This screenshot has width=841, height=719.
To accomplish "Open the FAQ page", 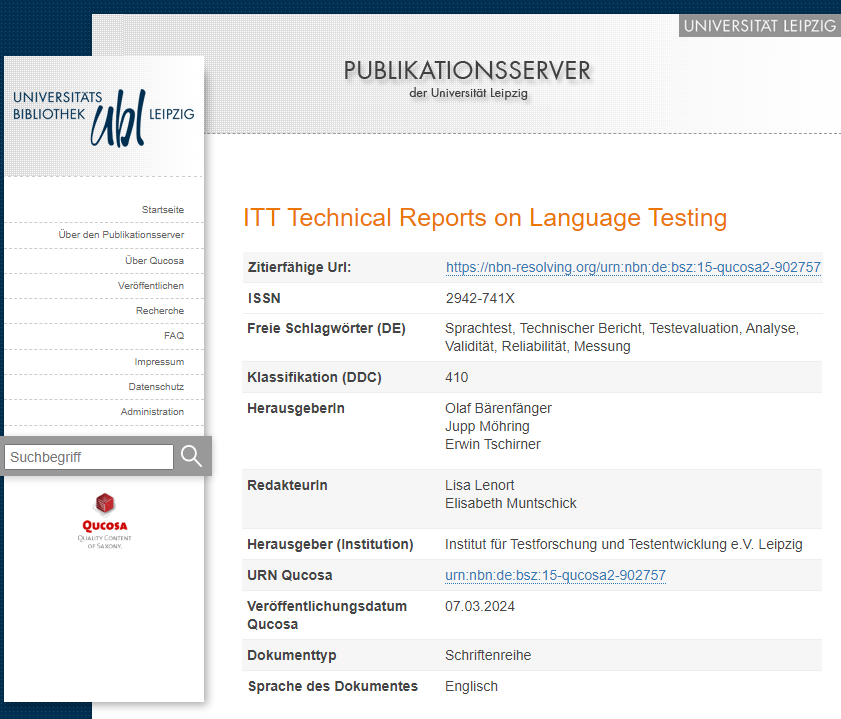I will pos(174,336).
